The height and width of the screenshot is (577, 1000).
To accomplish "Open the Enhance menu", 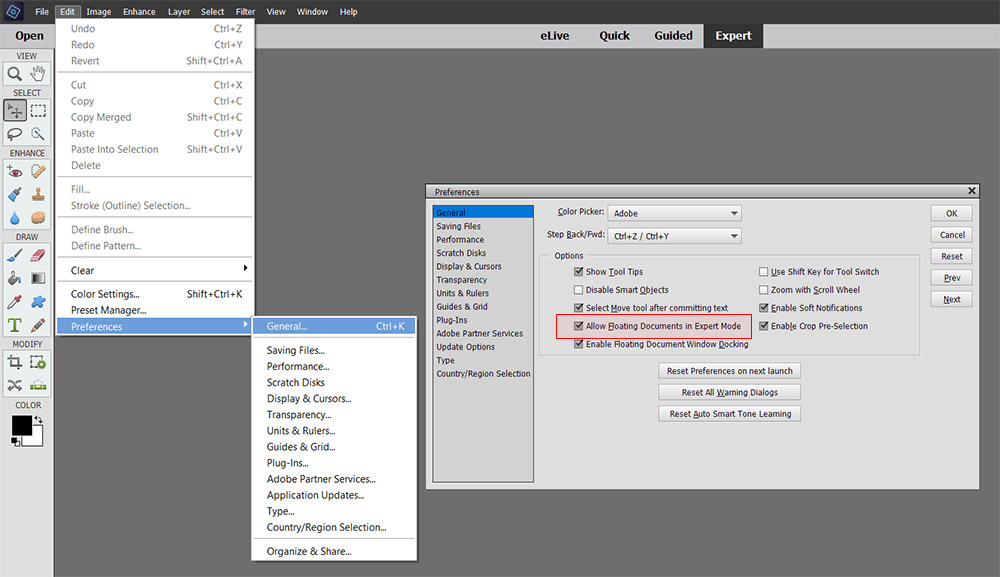I will pos(139,11).
